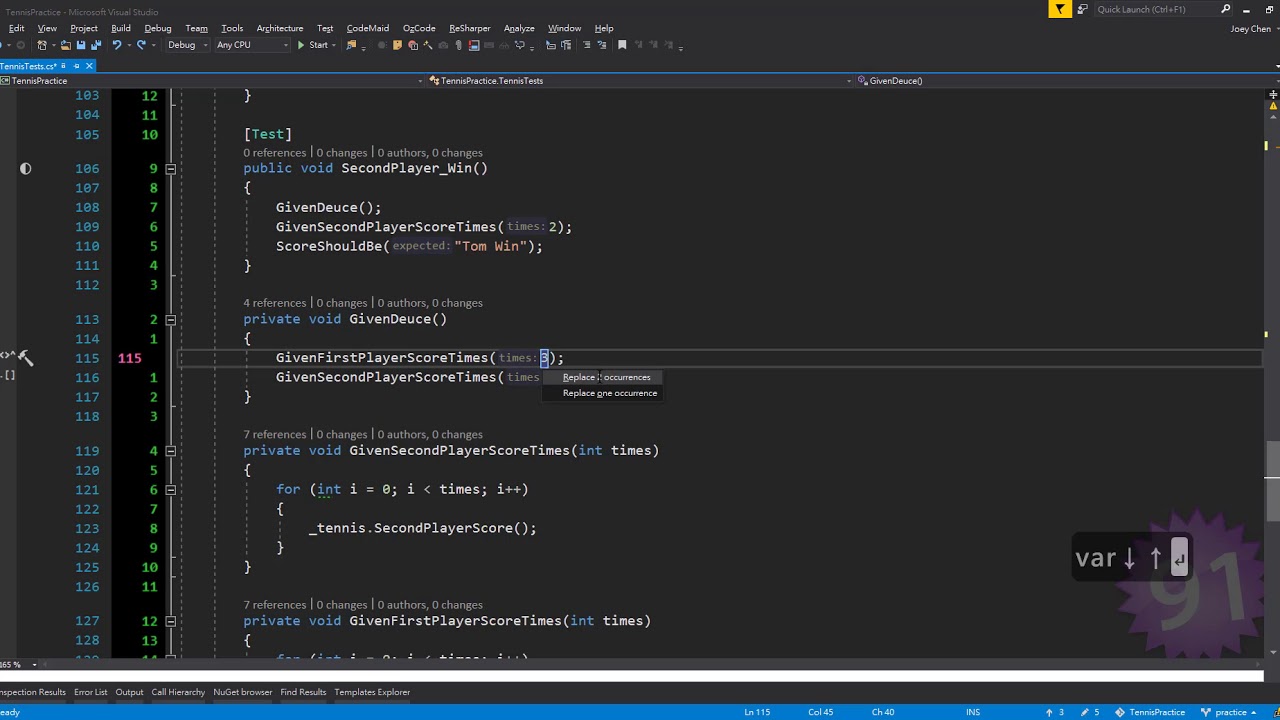Collapse the GivenDeuce method outline

click(x=170, y=319)
